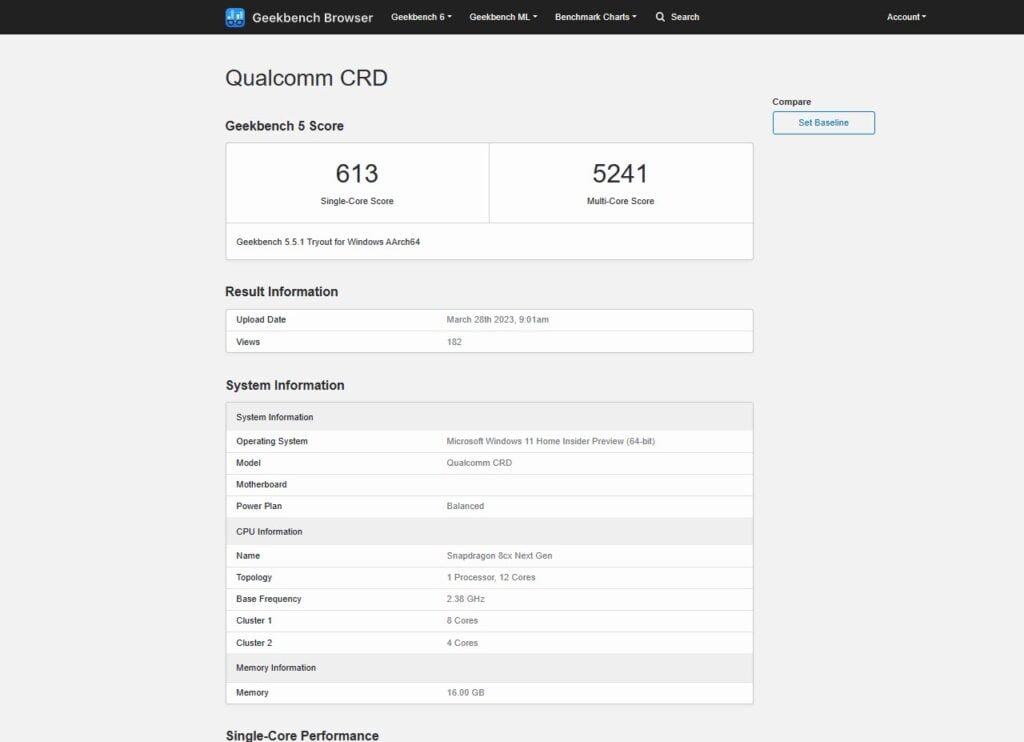
Task: Click the Geekbench logo icon
Action: (x=235, y=18)
